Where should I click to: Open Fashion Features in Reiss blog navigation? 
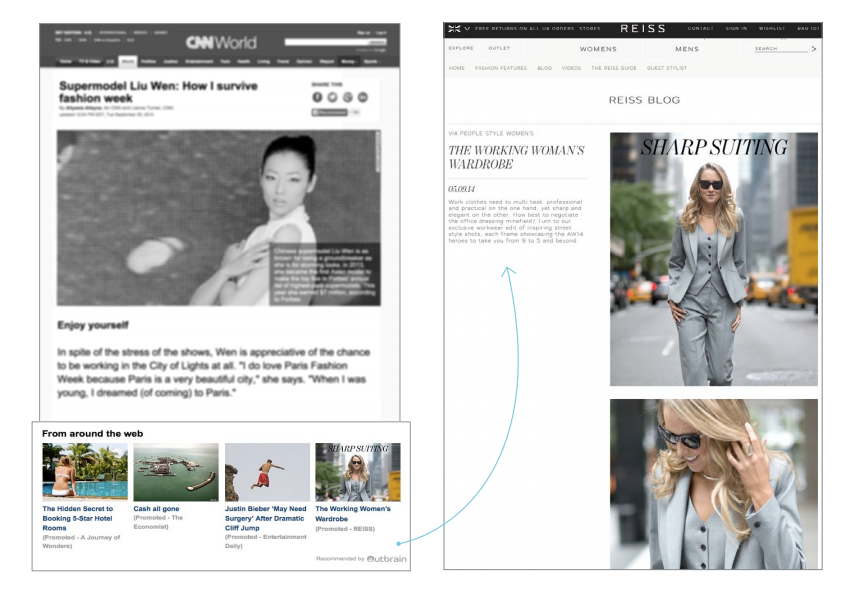(501, 68)
